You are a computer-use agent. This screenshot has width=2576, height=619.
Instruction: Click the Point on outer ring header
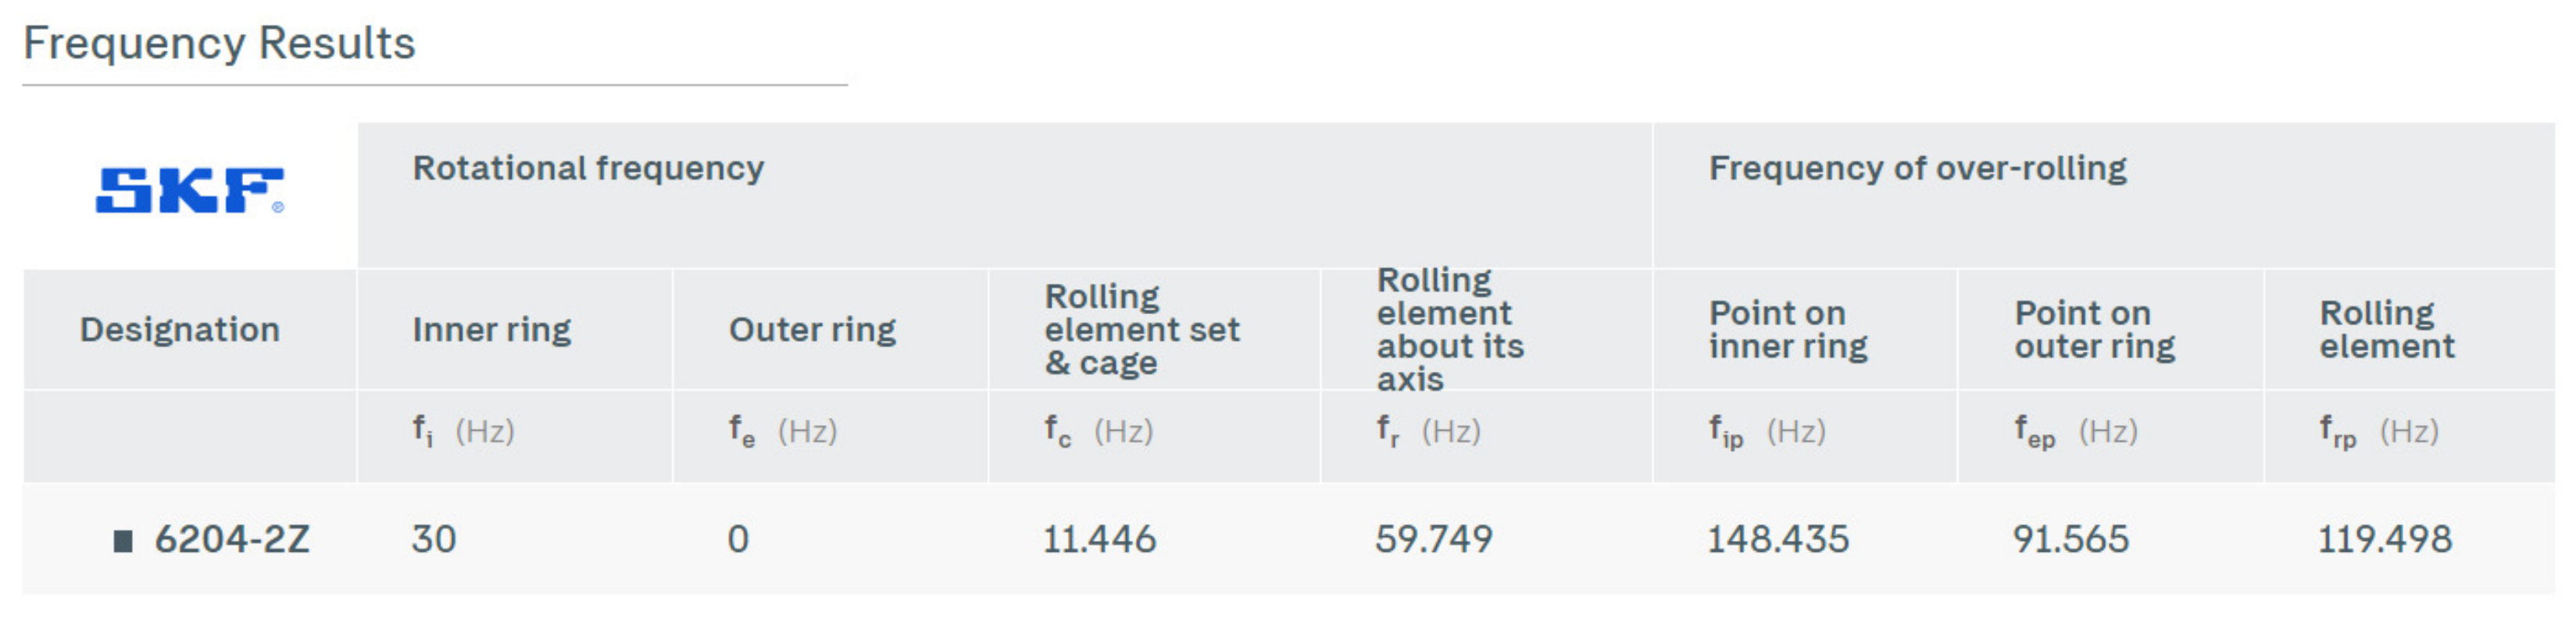click(x=2094, y=329)
